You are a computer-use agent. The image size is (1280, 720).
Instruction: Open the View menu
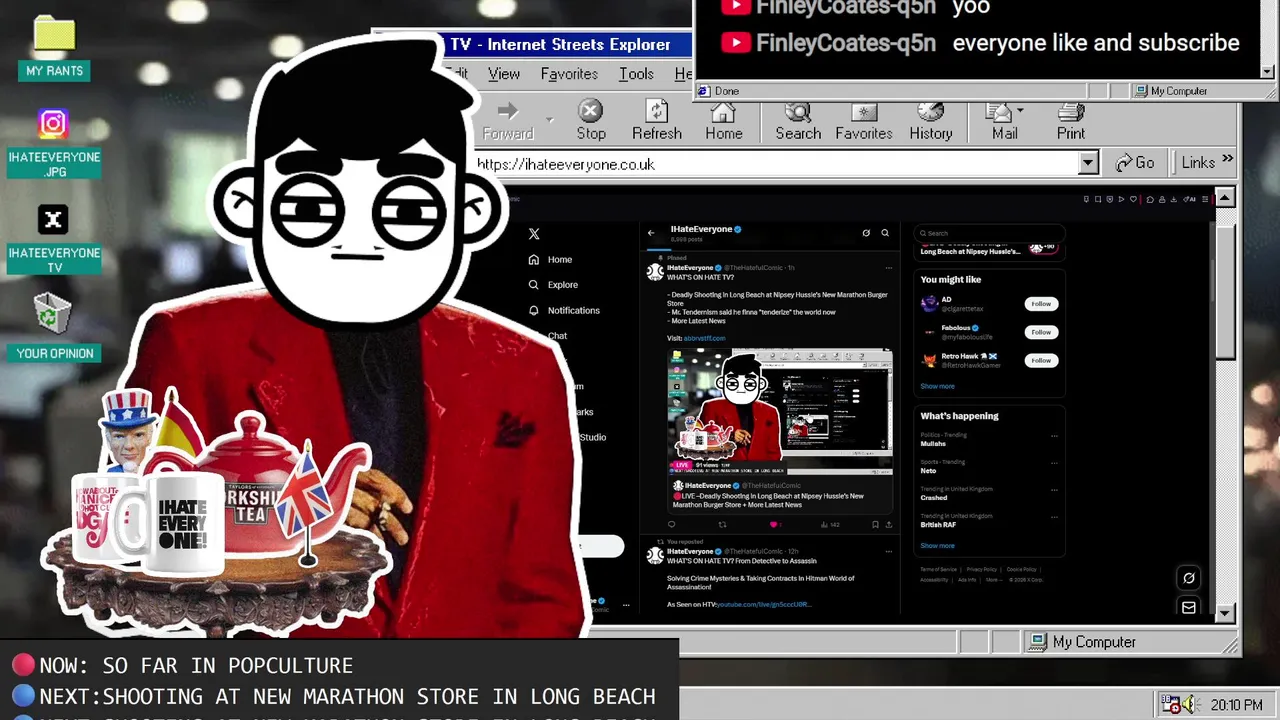pos(504,74)
